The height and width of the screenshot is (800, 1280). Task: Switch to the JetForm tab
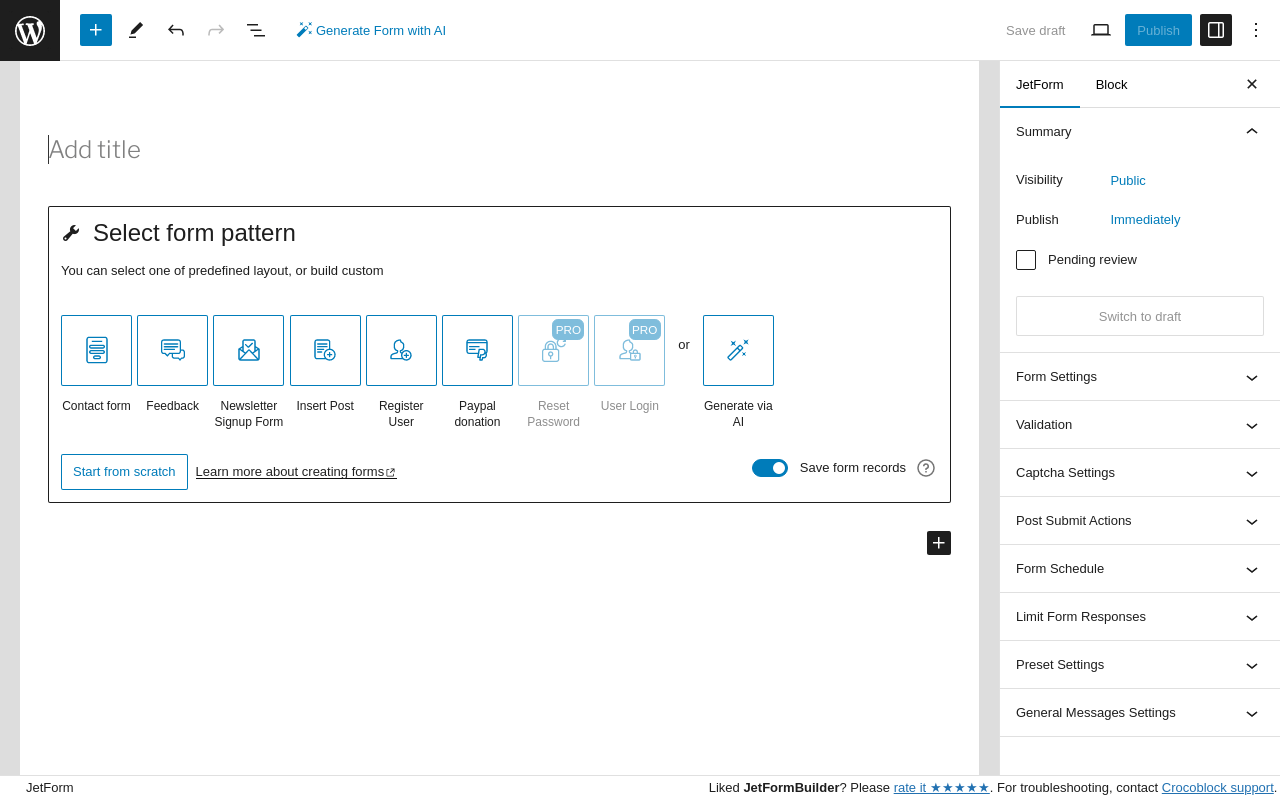(1040, 84)
